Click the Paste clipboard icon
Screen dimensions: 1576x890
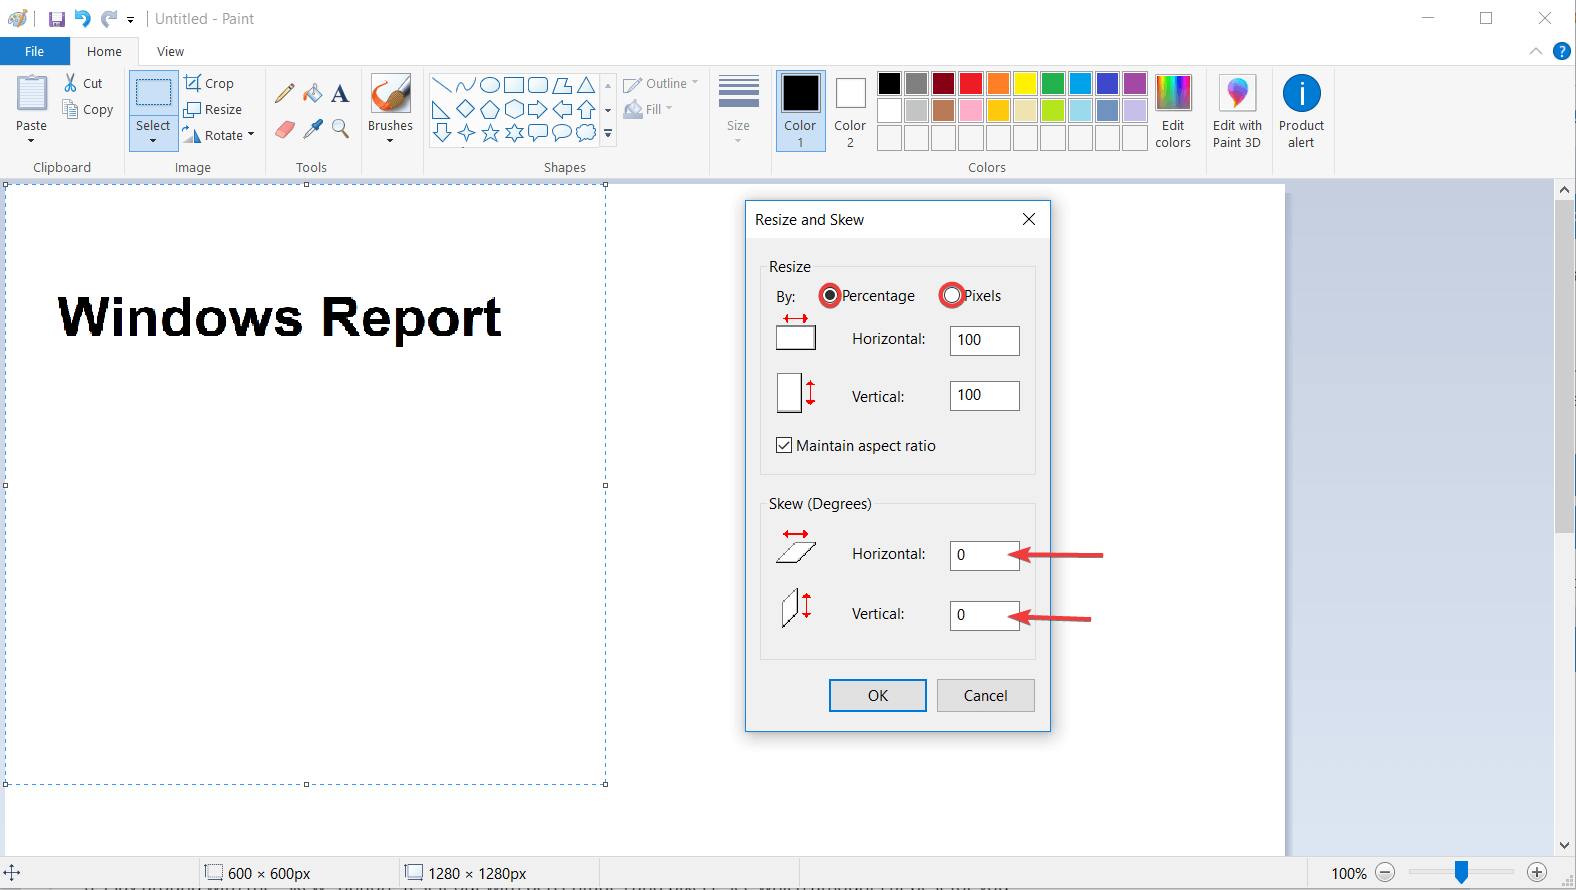[x=32, y=94]
